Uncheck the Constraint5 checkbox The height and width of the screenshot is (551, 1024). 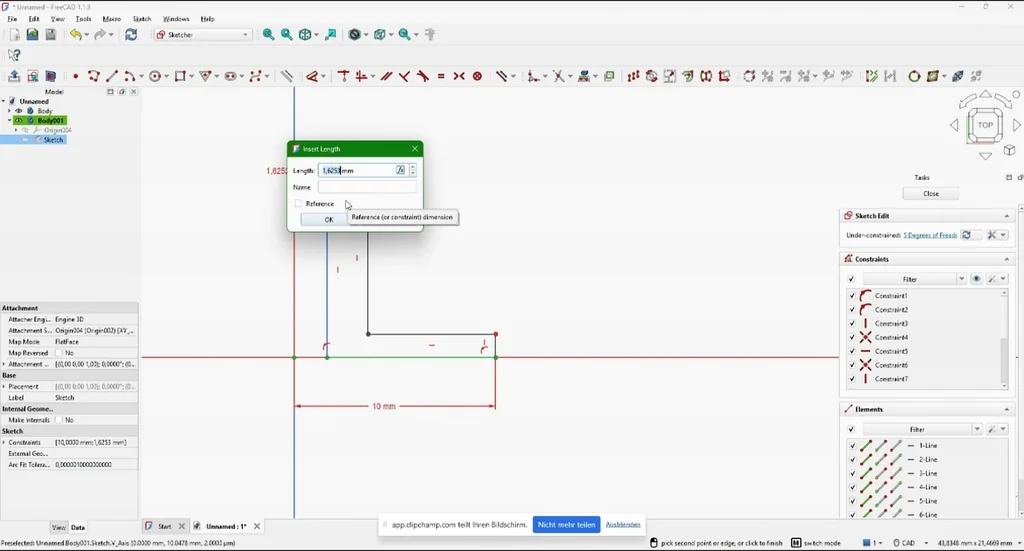pyautogui.click(x=852, y=351)
